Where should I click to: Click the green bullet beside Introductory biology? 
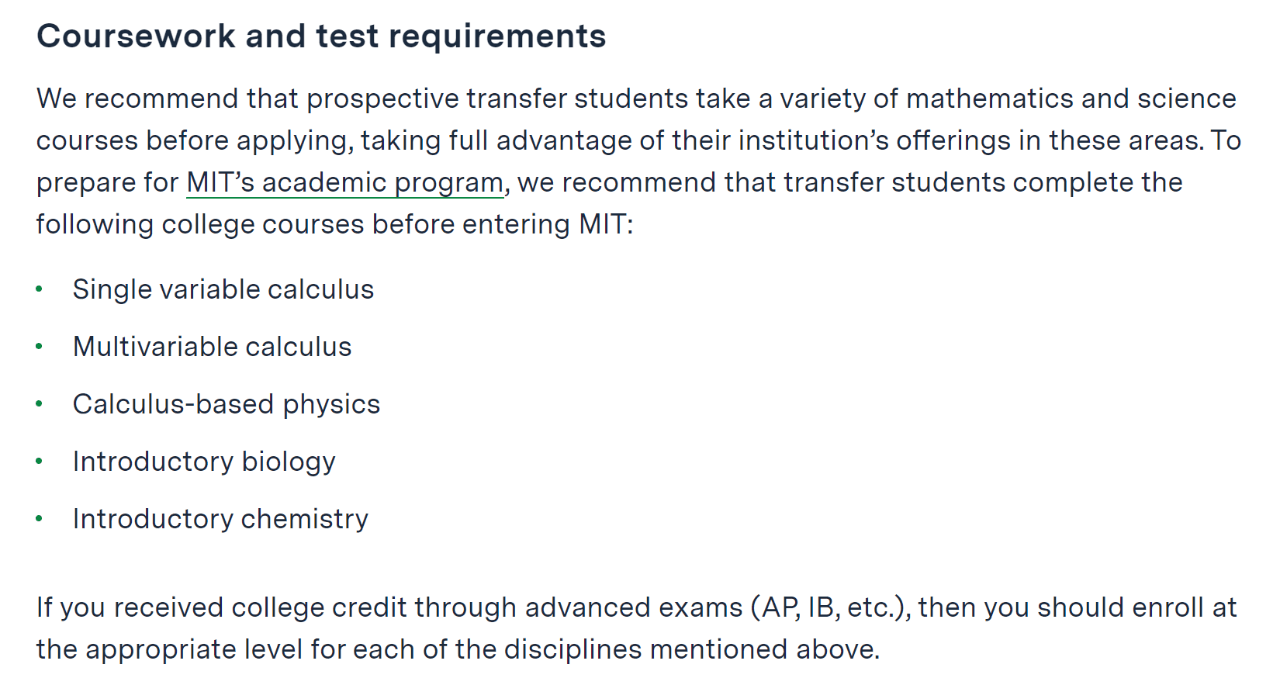click(39, 463)
